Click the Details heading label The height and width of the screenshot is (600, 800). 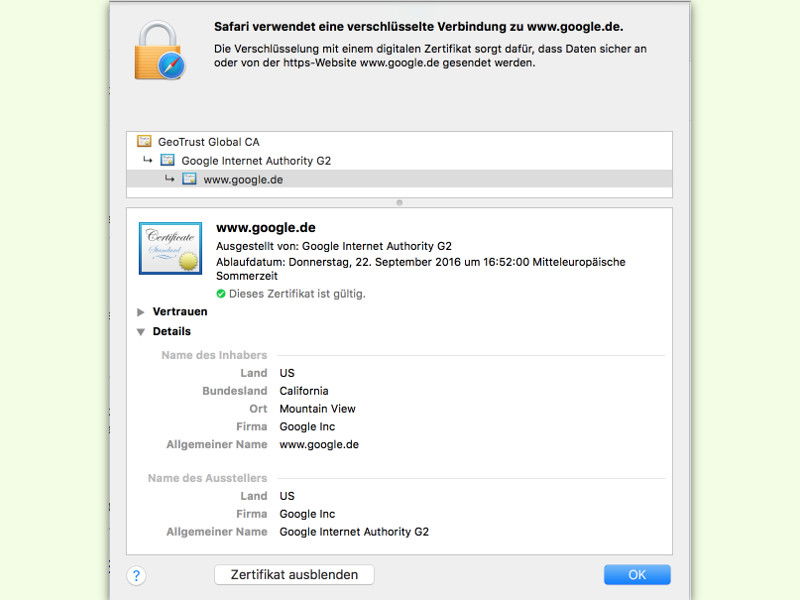tap(172, 332)
